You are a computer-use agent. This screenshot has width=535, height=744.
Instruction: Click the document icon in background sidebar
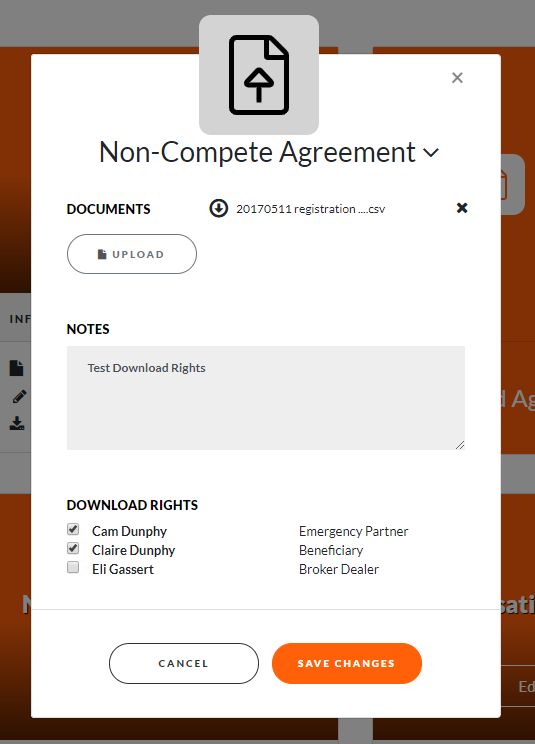click(17, 368)
